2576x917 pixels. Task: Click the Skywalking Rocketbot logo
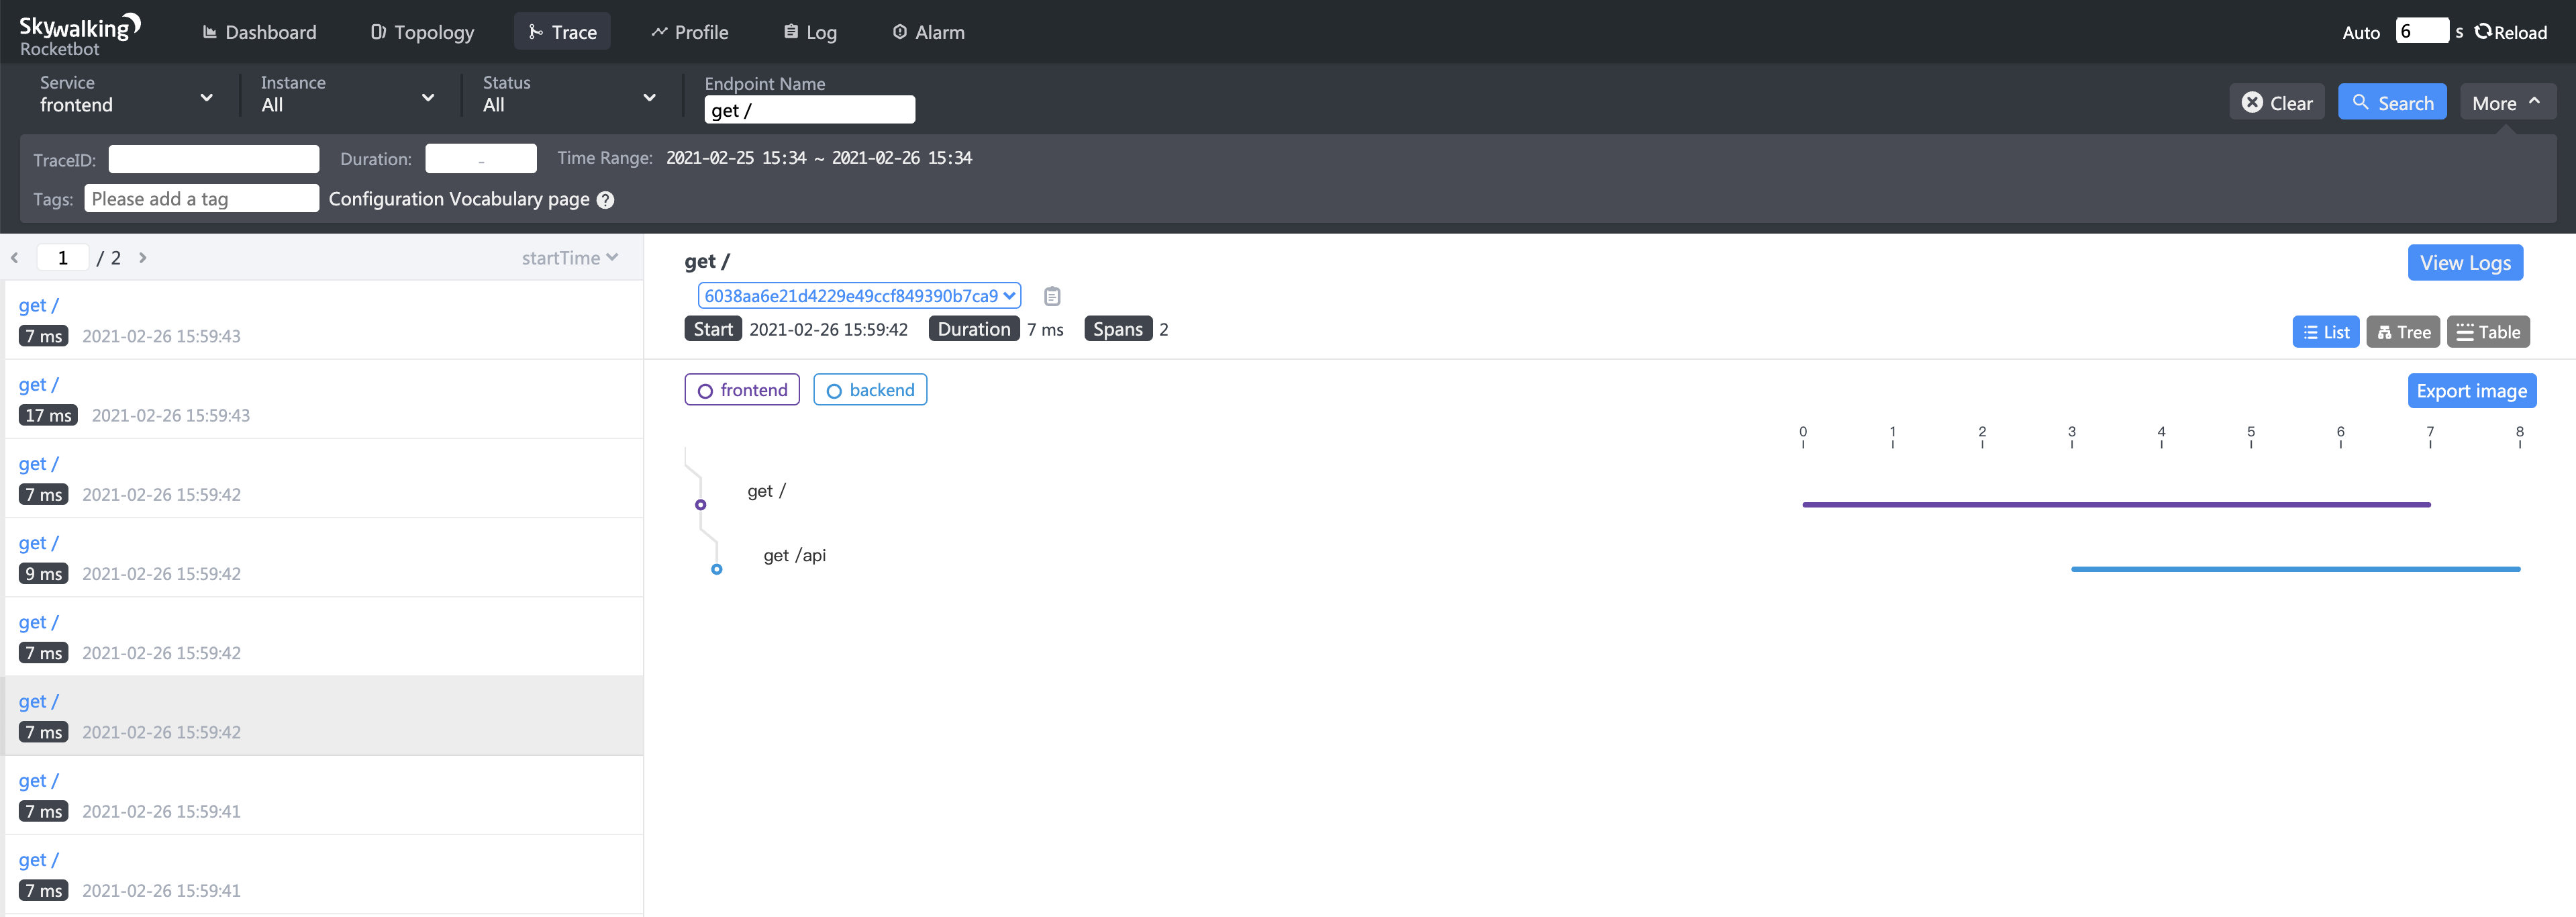click(x=79, y=34)
